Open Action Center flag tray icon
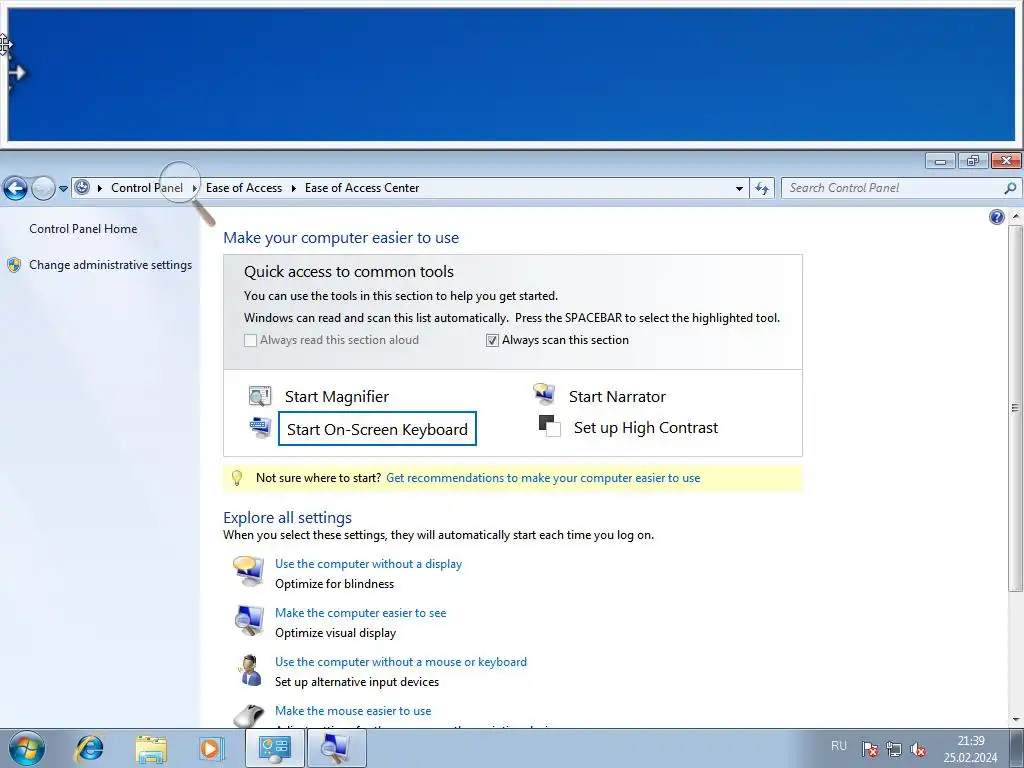Viewport: 1024px width, 768px height. point(869,749)
